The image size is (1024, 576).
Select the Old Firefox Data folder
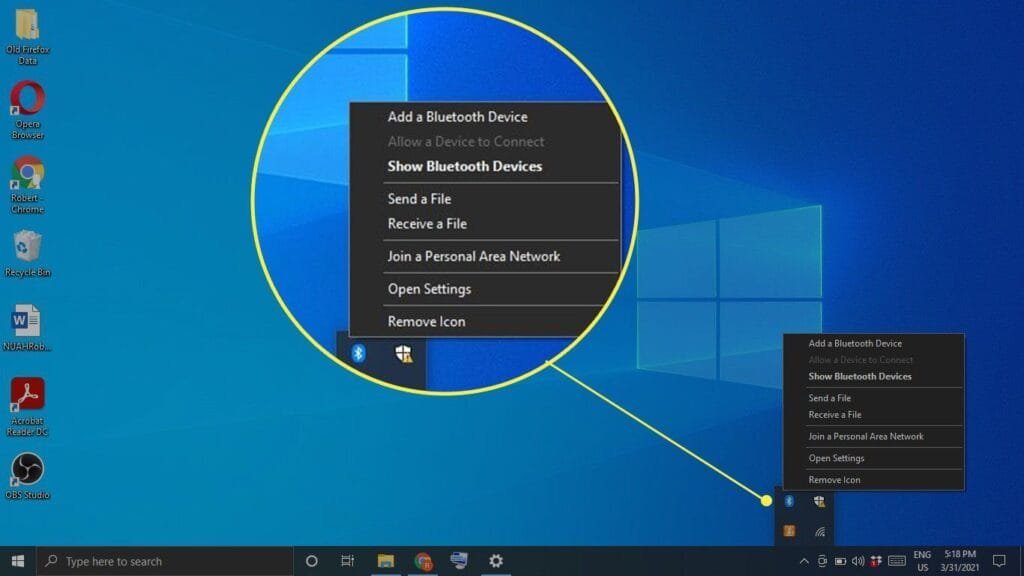tap(28, 26)
